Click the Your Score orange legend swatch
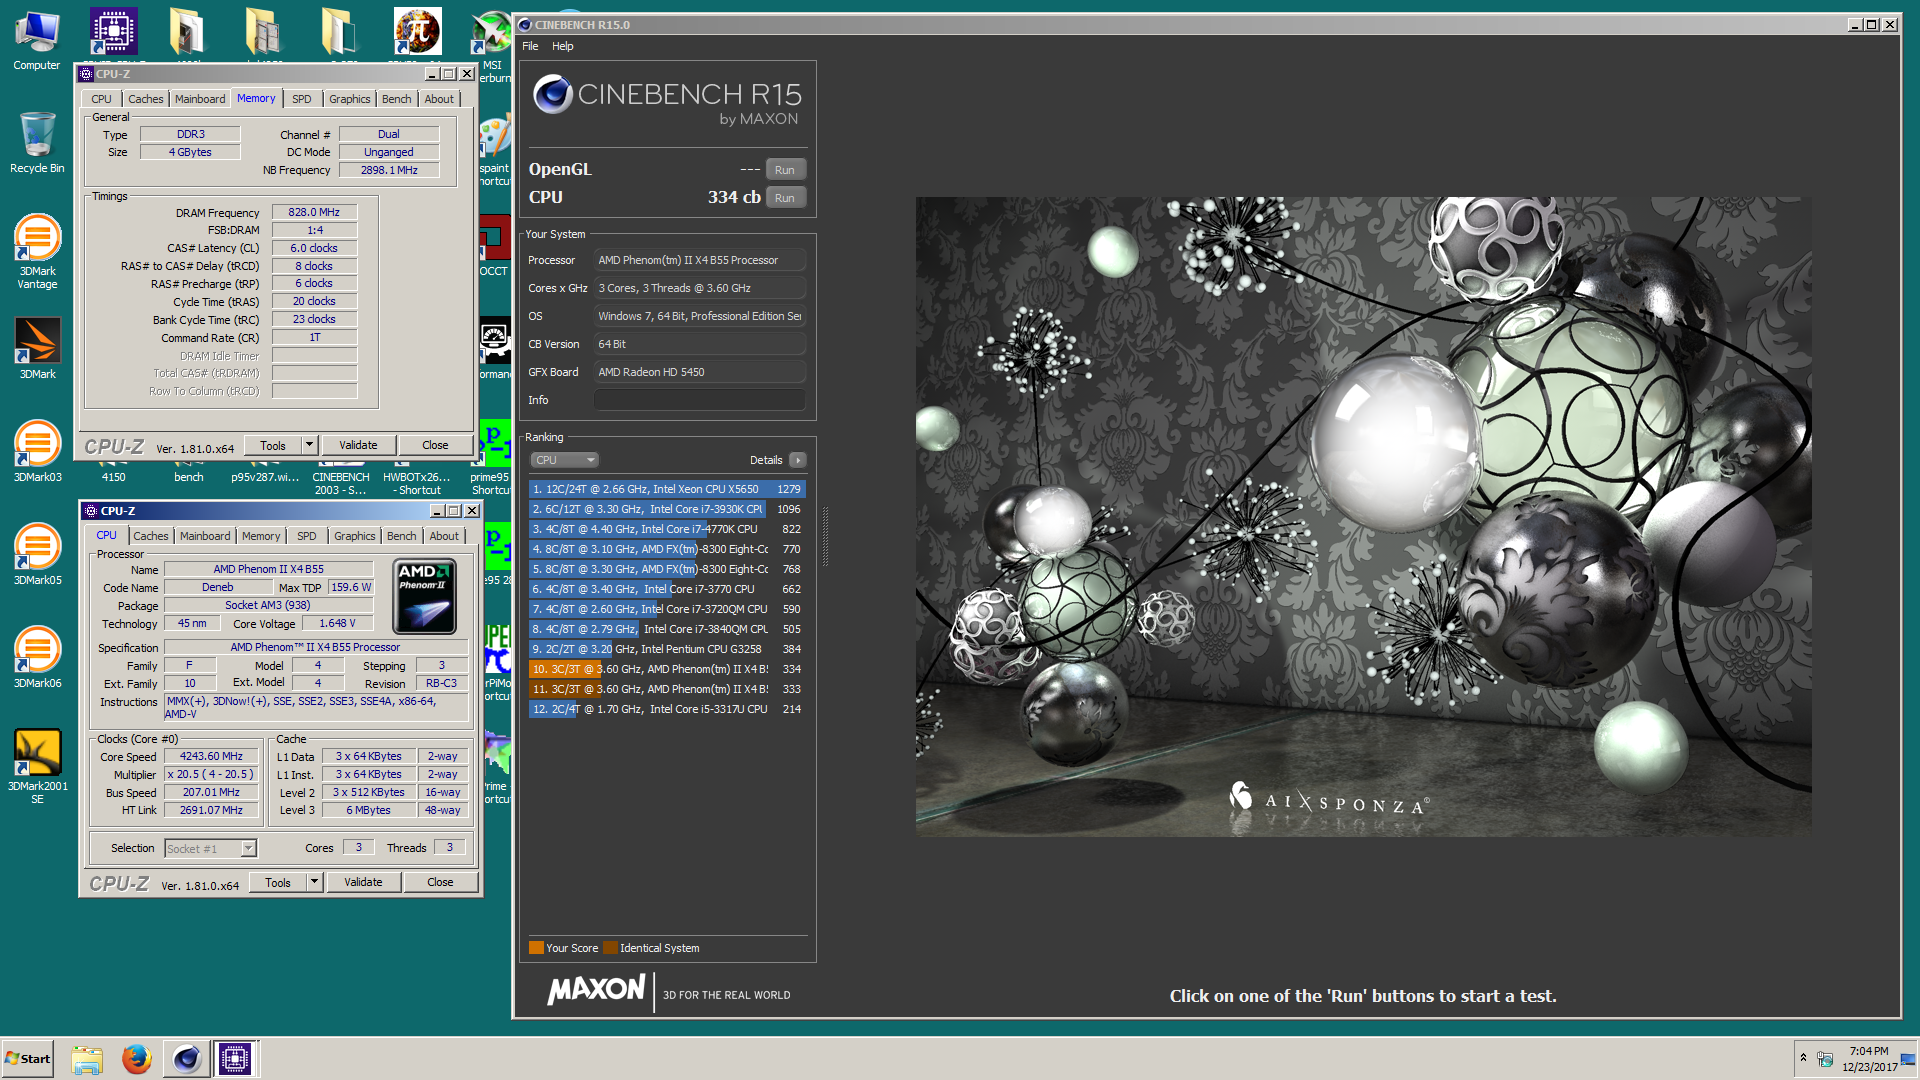The height and width of the screenshot is (1080, 1920). 536,948
